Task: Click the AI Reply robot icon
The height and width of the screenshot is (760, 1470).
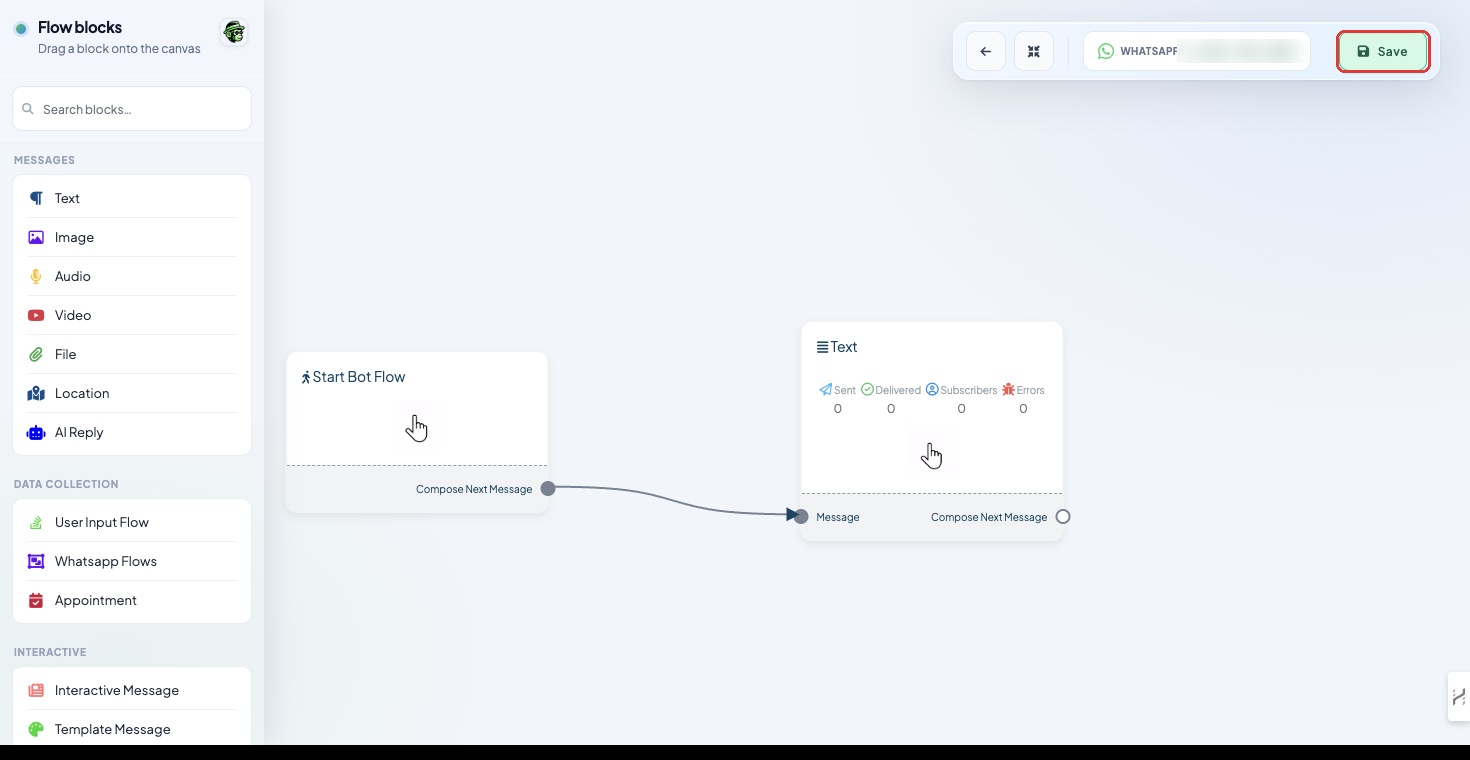Action: click(36, 432)
